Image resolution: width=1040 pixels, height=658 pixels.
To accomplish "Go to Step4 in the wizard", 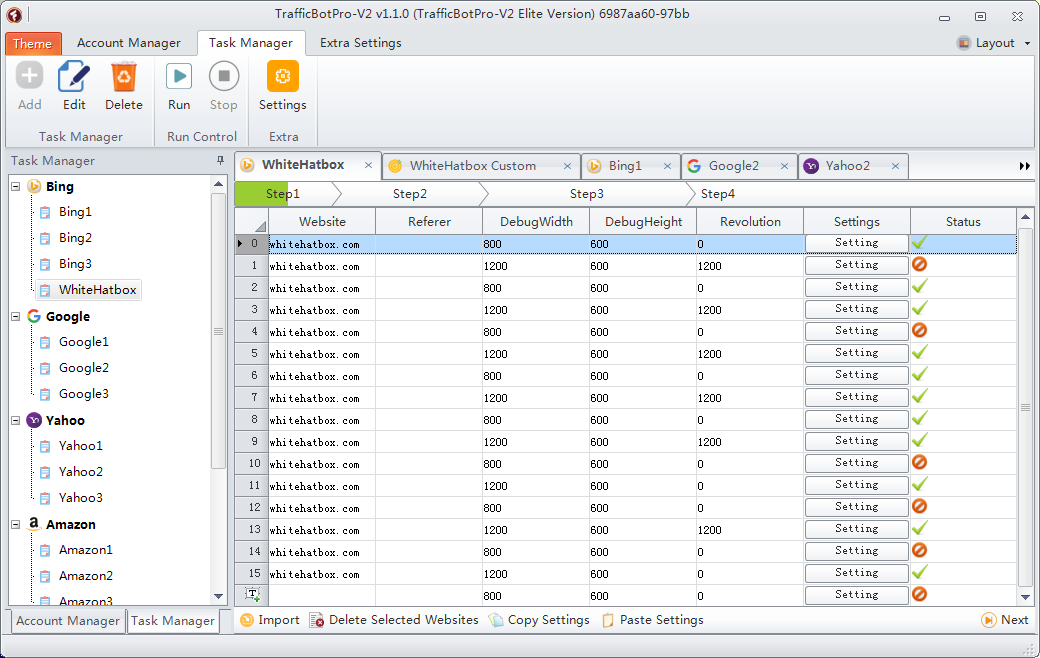I will (x=718, y=194).
